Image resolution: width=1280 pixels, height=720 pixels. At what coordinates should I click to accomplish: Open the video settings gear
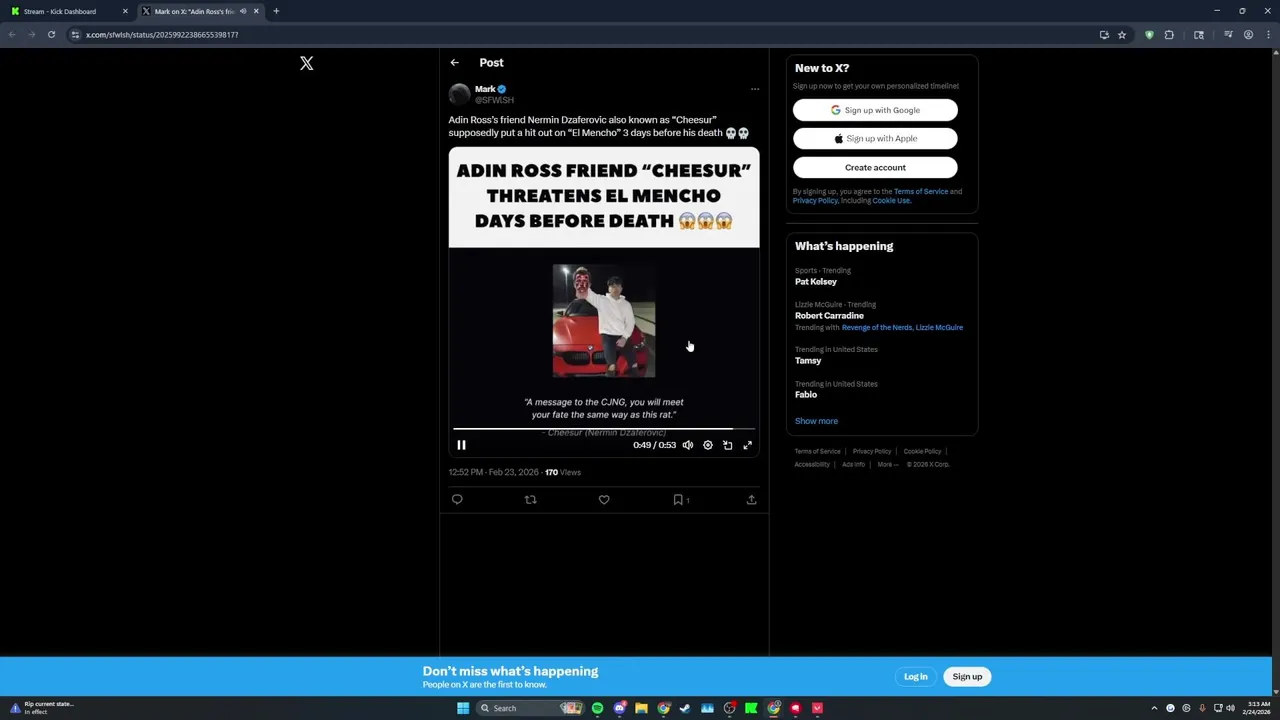coord(708,445)
